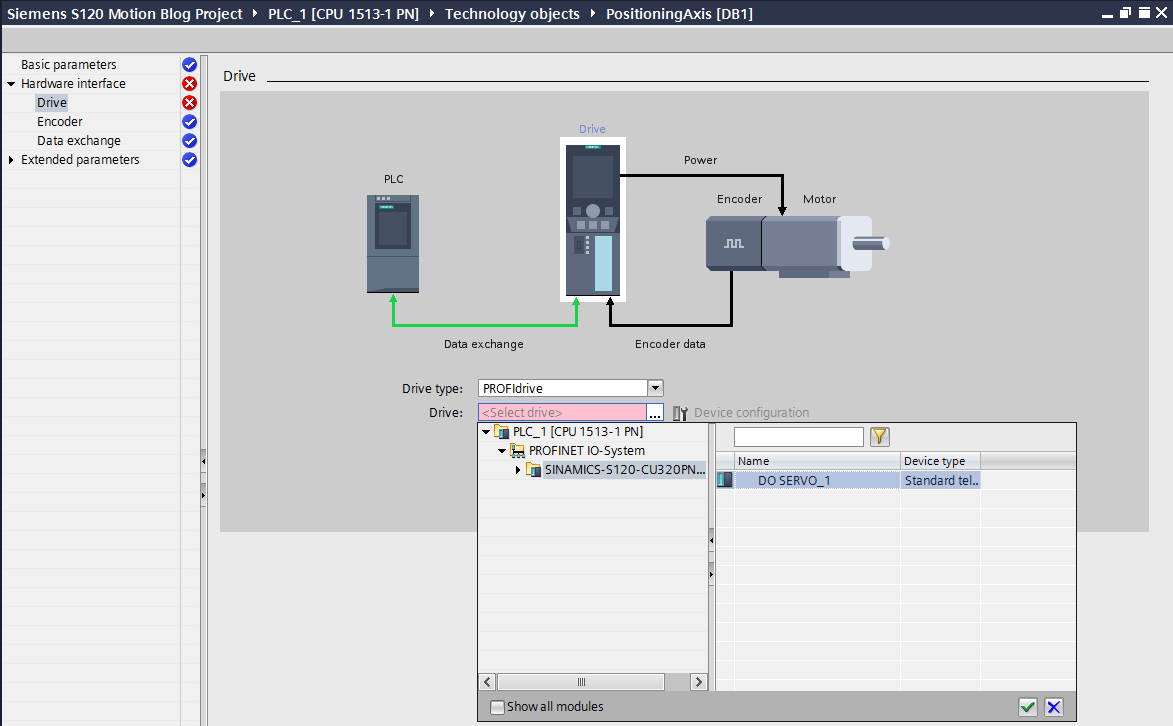Click the blue checkmark status icon beside Data exchange
This screenshot has width=1173, height=726.
[189, 141]
